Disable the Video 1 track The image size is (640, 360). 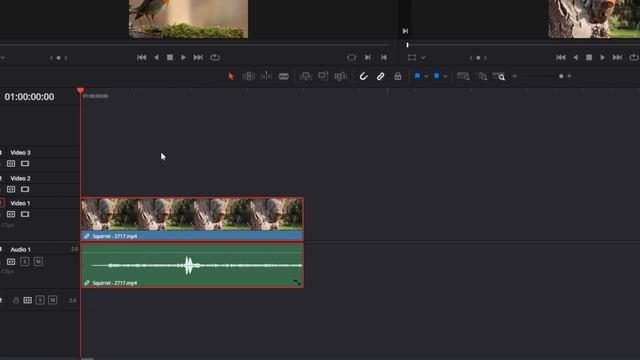[x=25, y=214]
